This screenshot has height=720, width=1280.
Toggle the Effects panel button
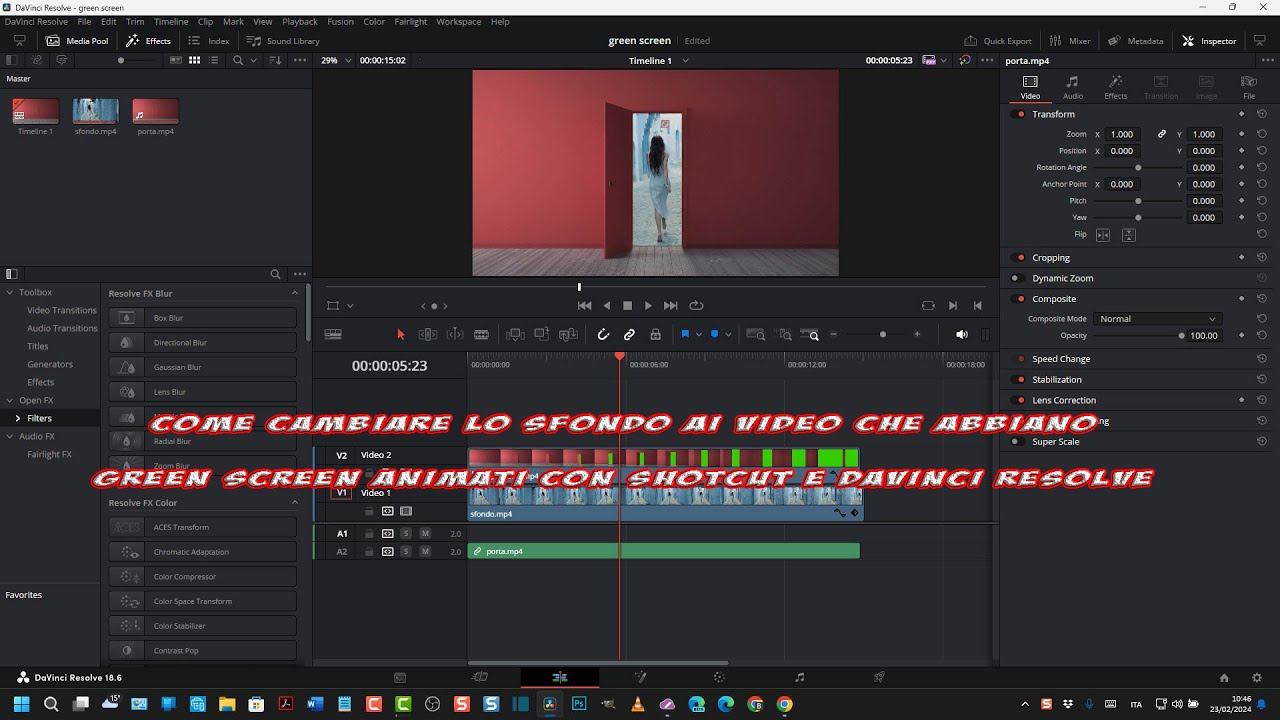[x=148, y=41]
